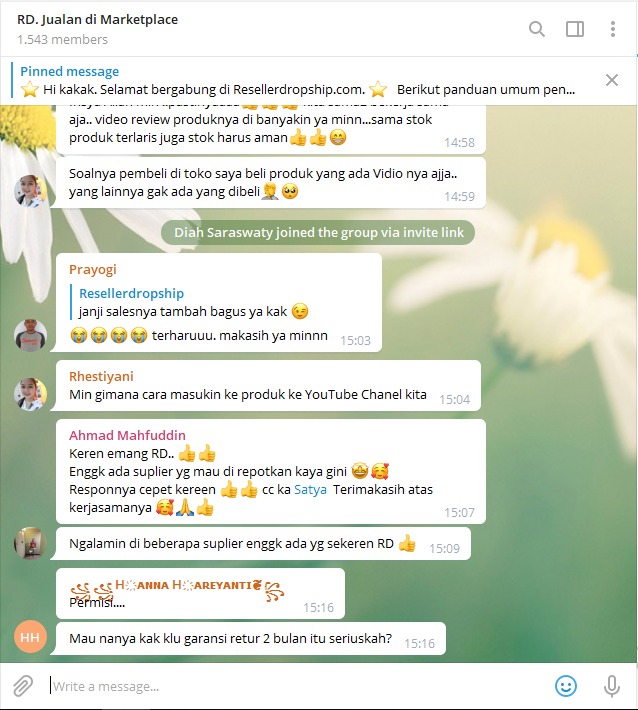The image size is (638, 710).
Task: Click Prayogi's profile photo avatar
Action: 30,336
